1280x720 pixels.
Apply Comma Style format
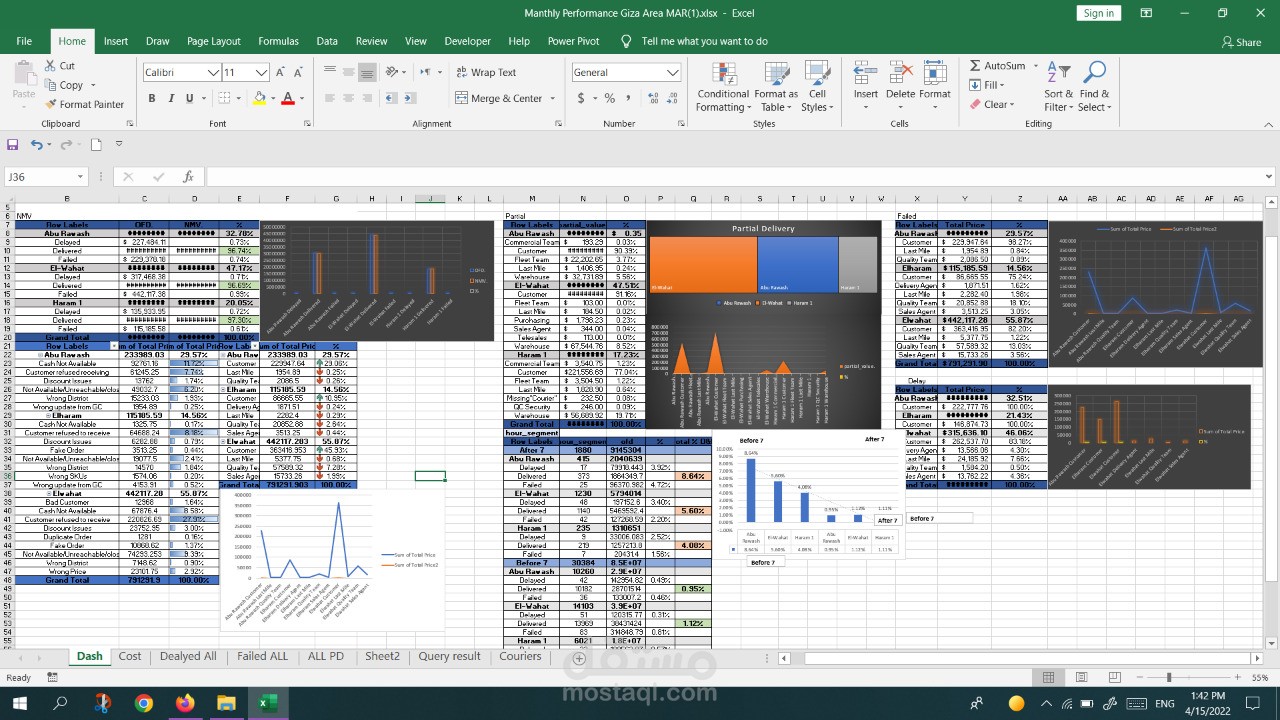630,98
